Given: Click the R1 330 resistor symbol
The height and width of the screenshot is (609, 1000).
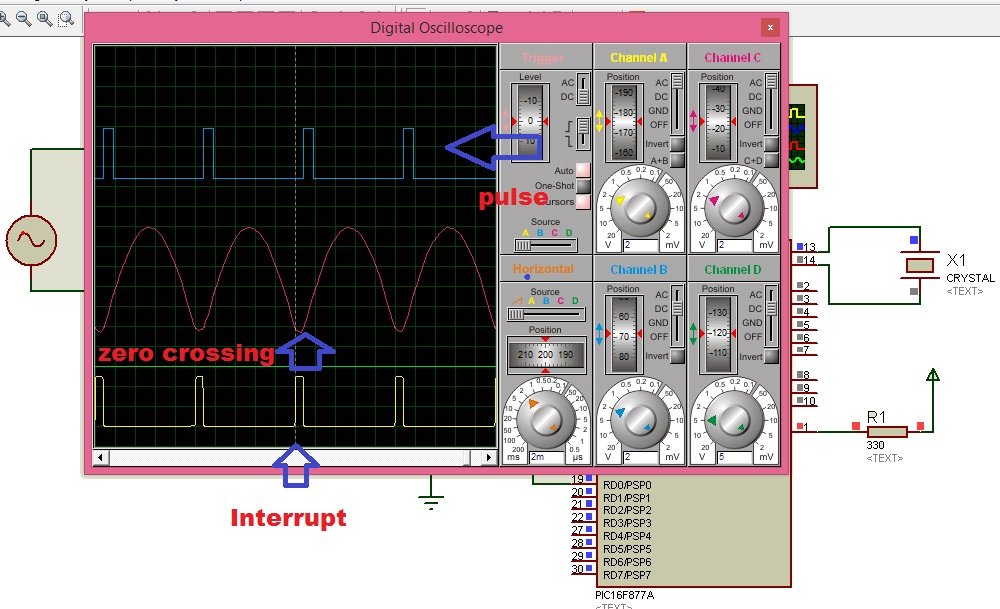Looking at the screenshot, I should (885, 430).
